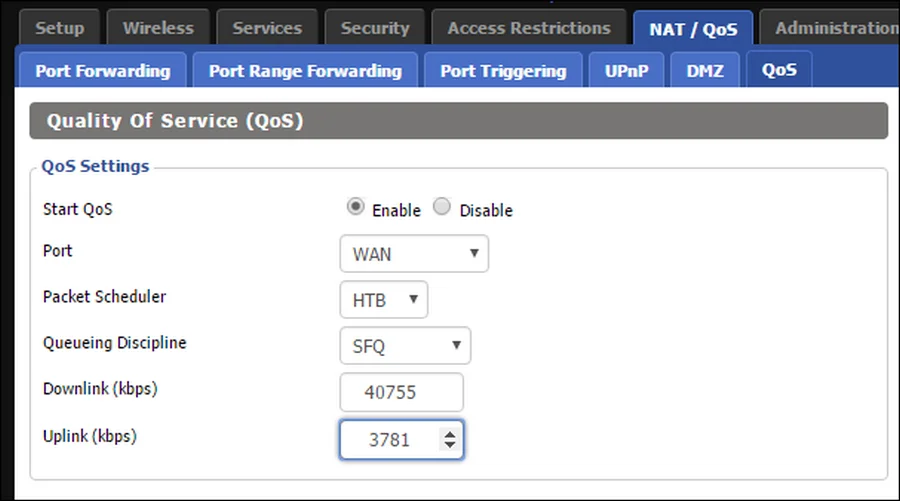Screen dimensions: 900x501
Task: Switch to Access Restrictions tab
Action: point(529,28)
